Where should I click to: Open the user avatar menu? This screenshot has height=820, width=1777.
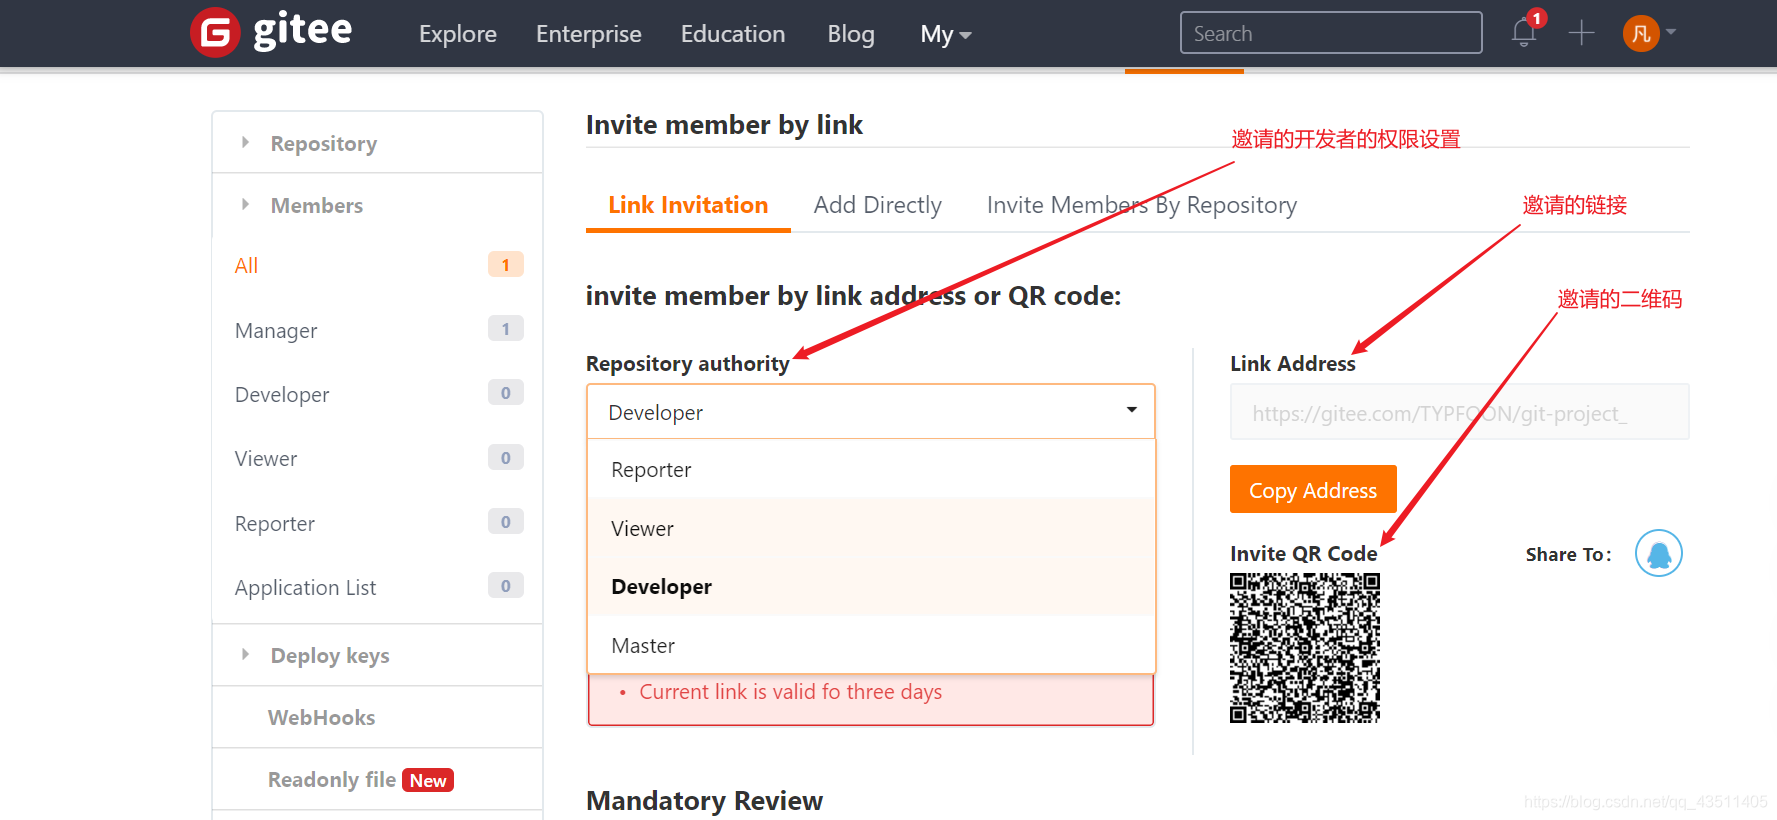[x=1641, y=33]
